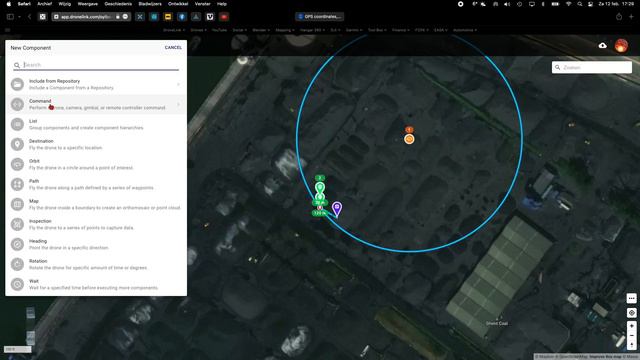Go back with Safari back arrow
640x360 pixels.
[x=29, y=17]
